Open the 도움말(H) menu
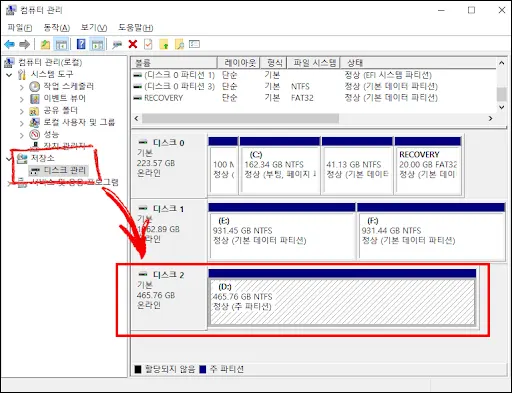This screenshot has width=512, height=393. [136, 28]
